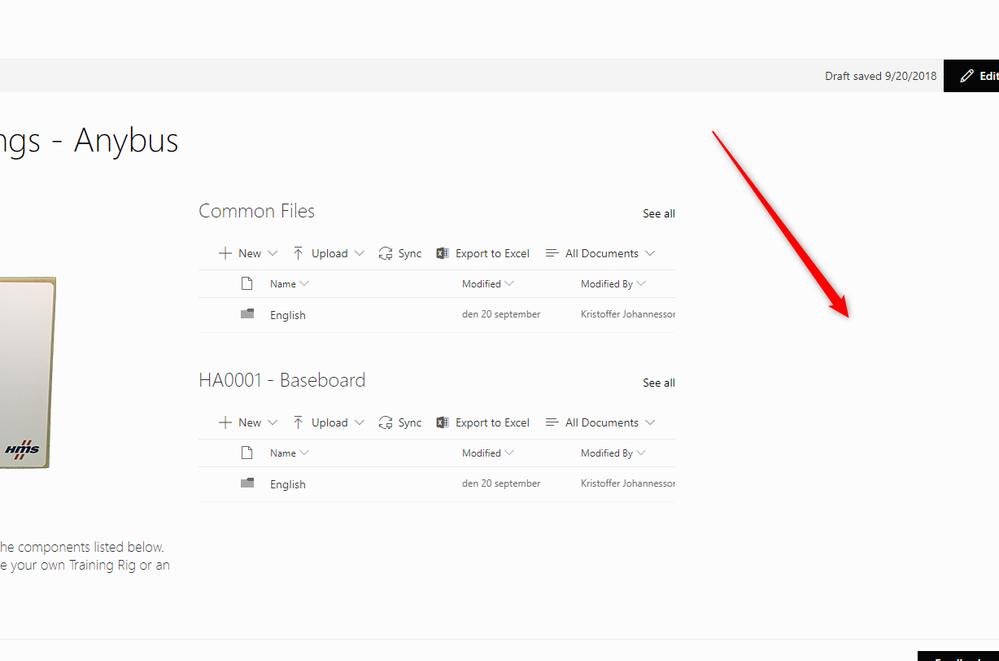Click upload arrow icon in HA0001 Baseboard

(x=298, y=423)
